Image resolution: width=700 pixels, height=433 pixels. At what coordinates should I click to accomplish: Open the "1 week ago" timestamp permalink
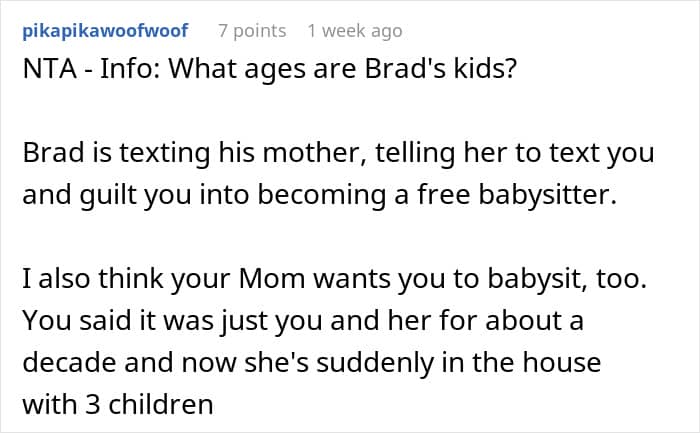pos(355,31)
